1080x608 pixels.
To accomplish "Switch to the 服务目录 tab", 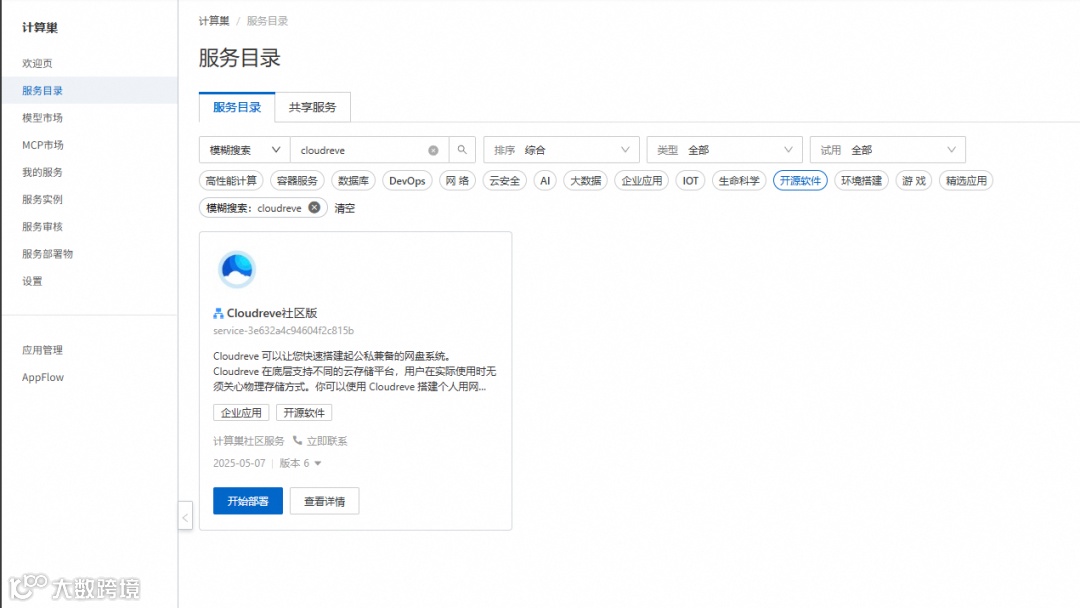I will tap(237, 107).
